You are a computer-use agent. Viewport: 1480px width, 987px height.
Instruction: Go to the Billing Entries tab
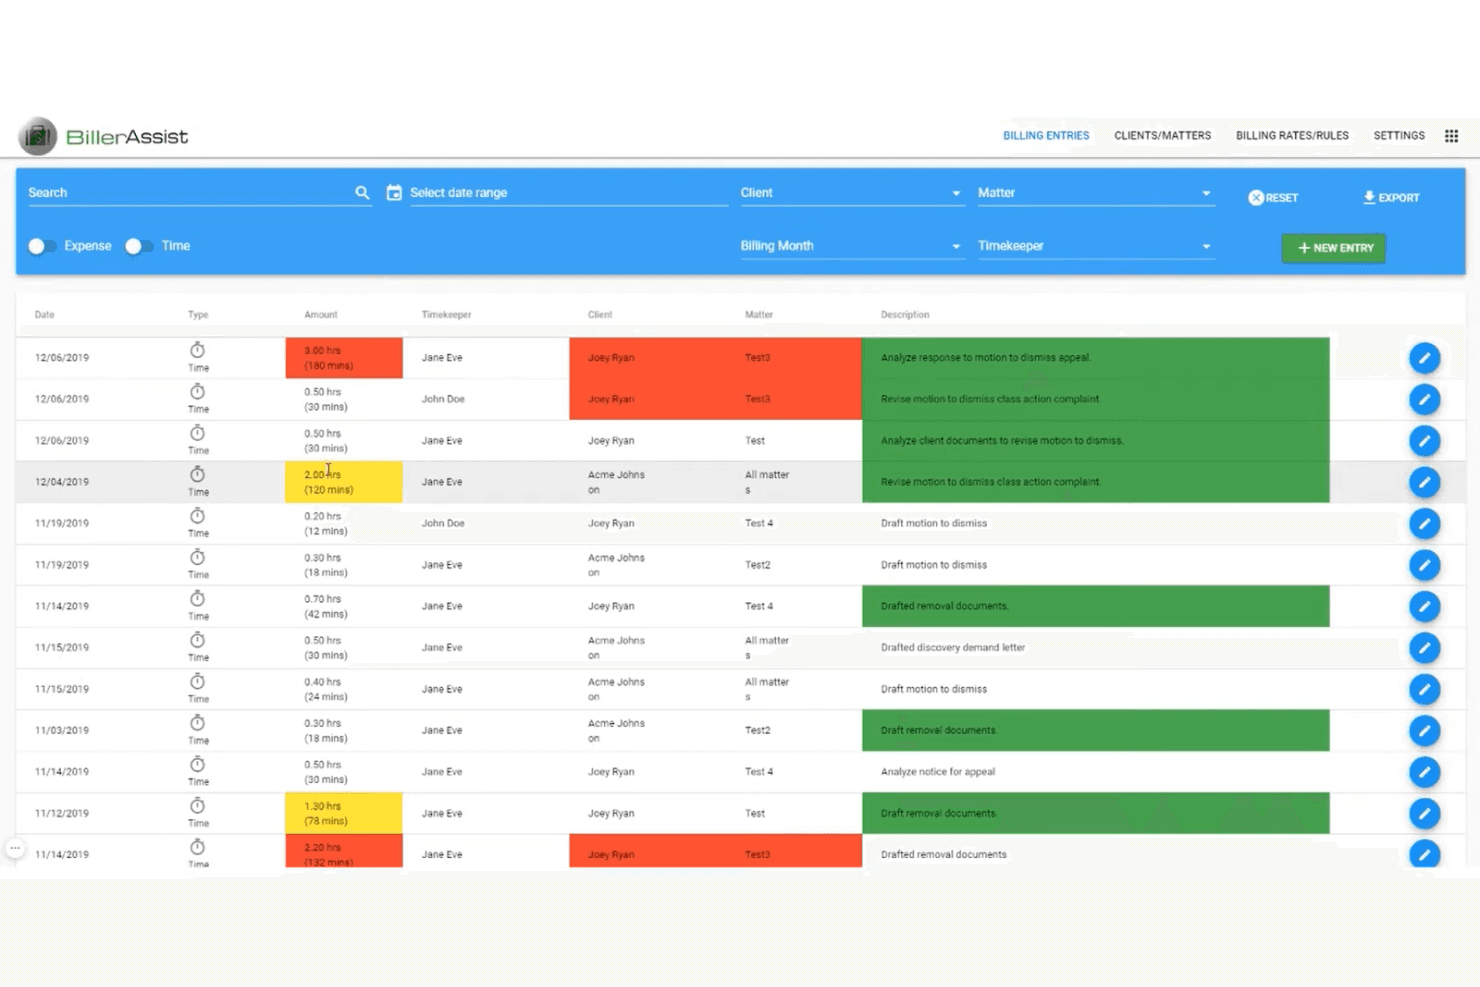click(1046, 136)
